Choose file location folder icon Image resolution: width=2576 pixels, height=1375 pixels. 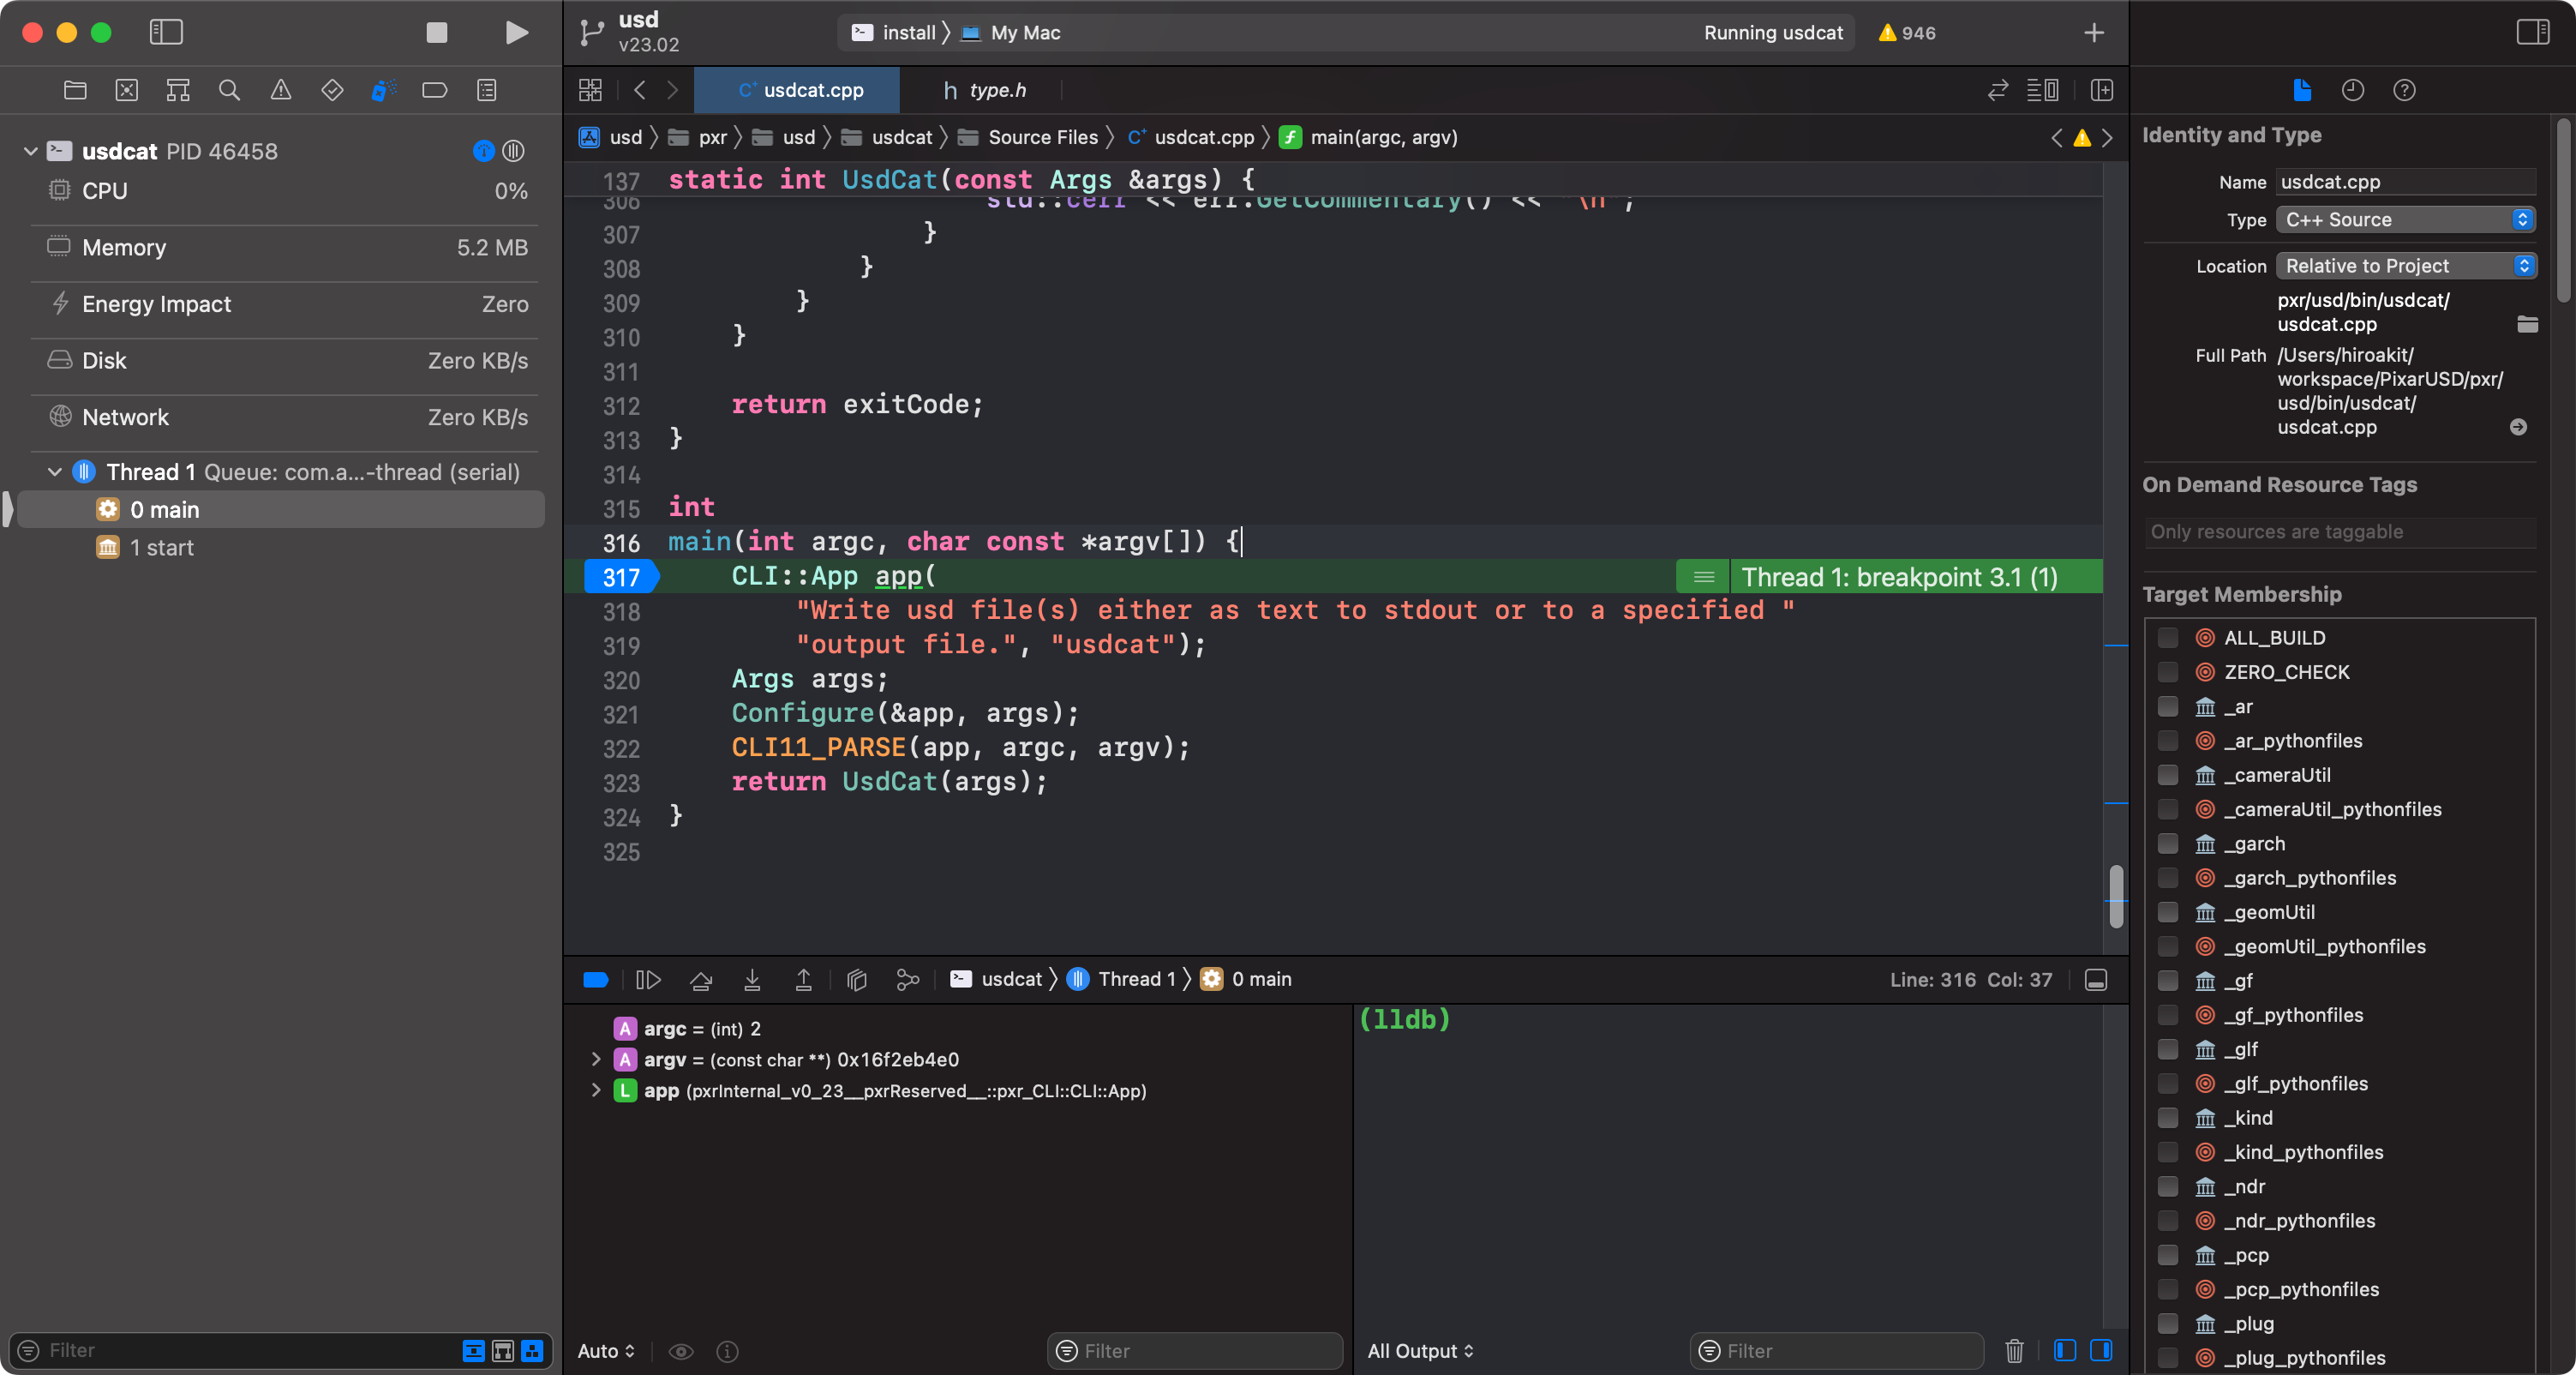point(2527,324)
